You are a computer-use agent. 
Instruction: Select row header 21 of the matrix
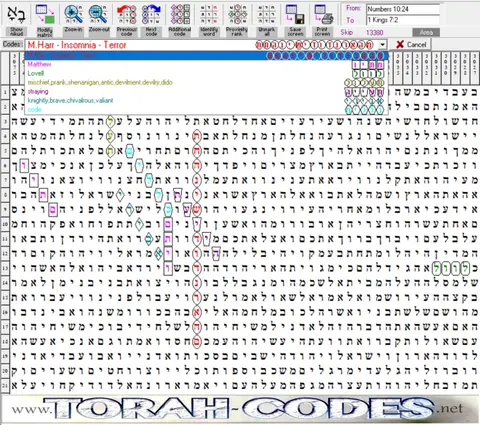5,386
